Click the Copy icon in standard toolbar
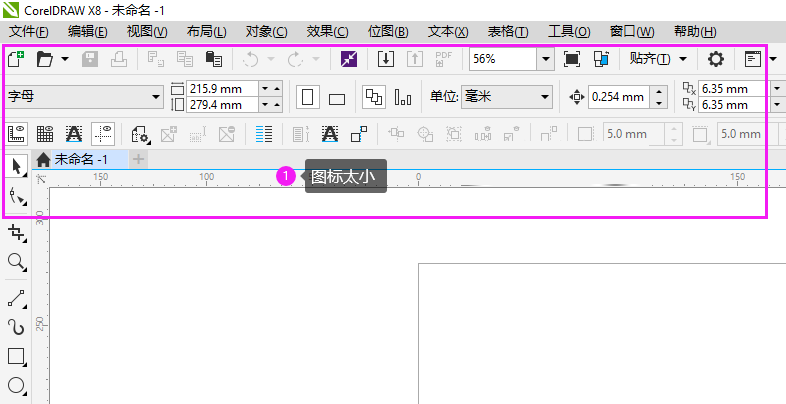Viewport: 786px width, 404px height. [185, 59]
